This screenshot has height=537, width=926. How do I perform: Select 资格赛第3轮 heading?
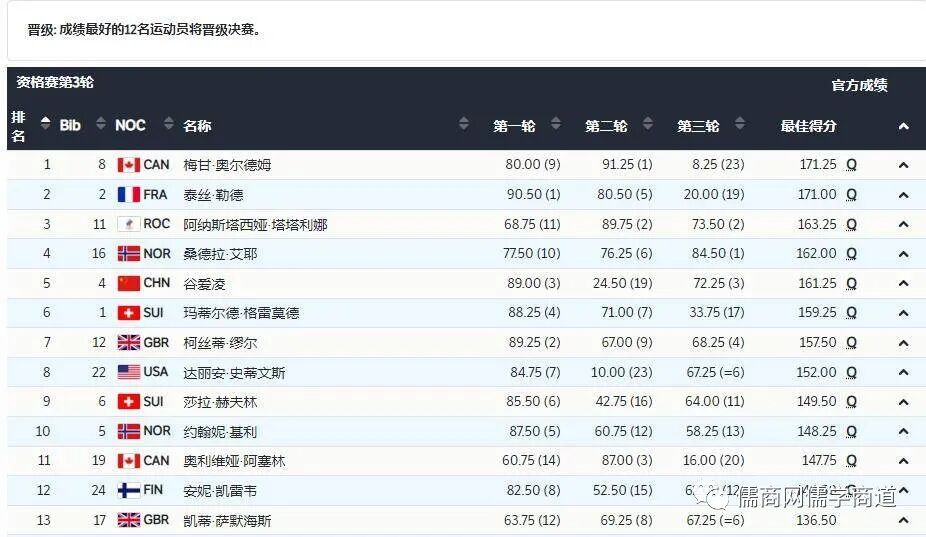tap(55, 82)
